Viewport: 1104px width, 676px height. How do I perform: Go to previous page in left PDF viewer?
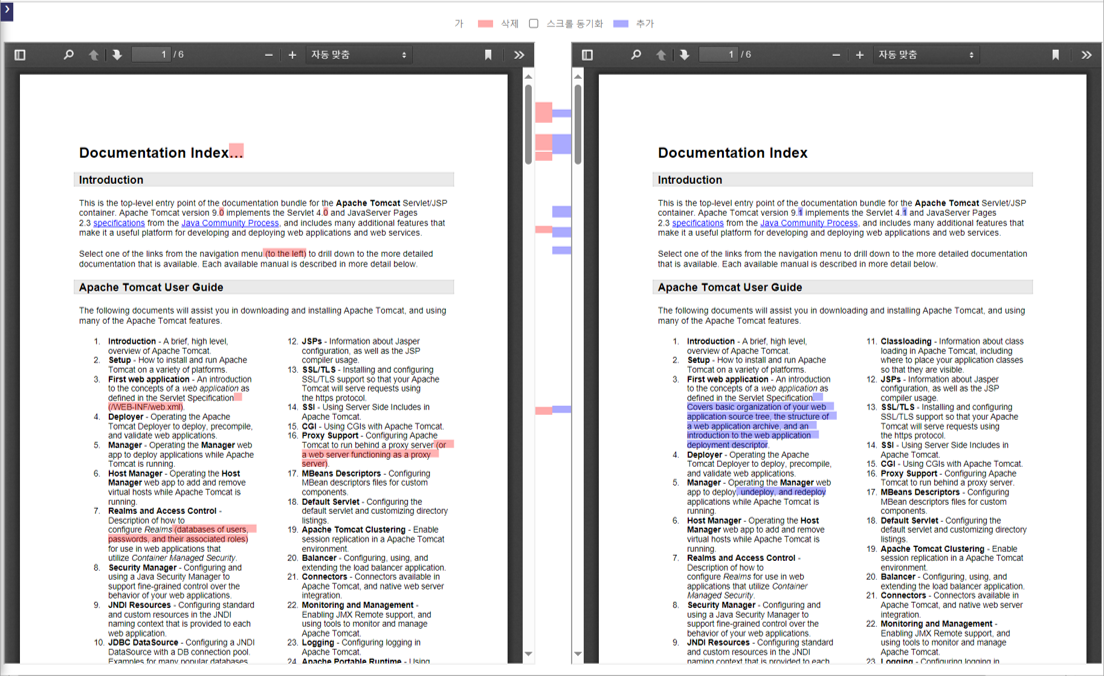tap(93, 55)
